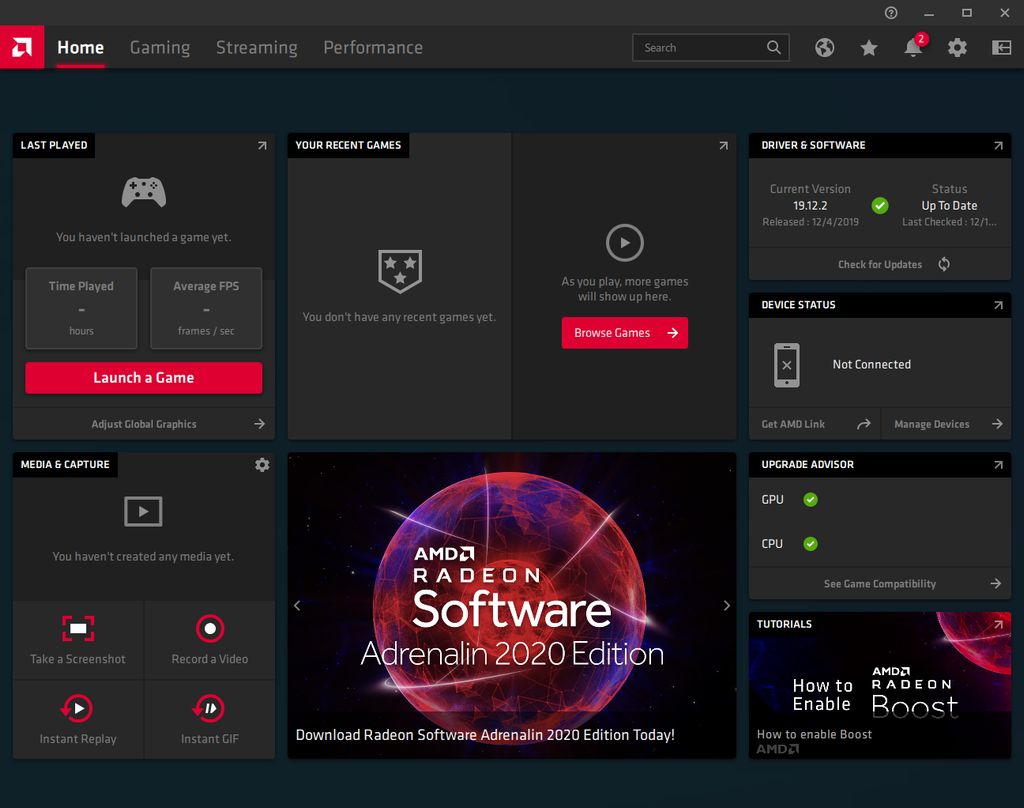This screenshot has width=1024, height=808.
Task: Click the GPU green checkmark
Action: 810,500
